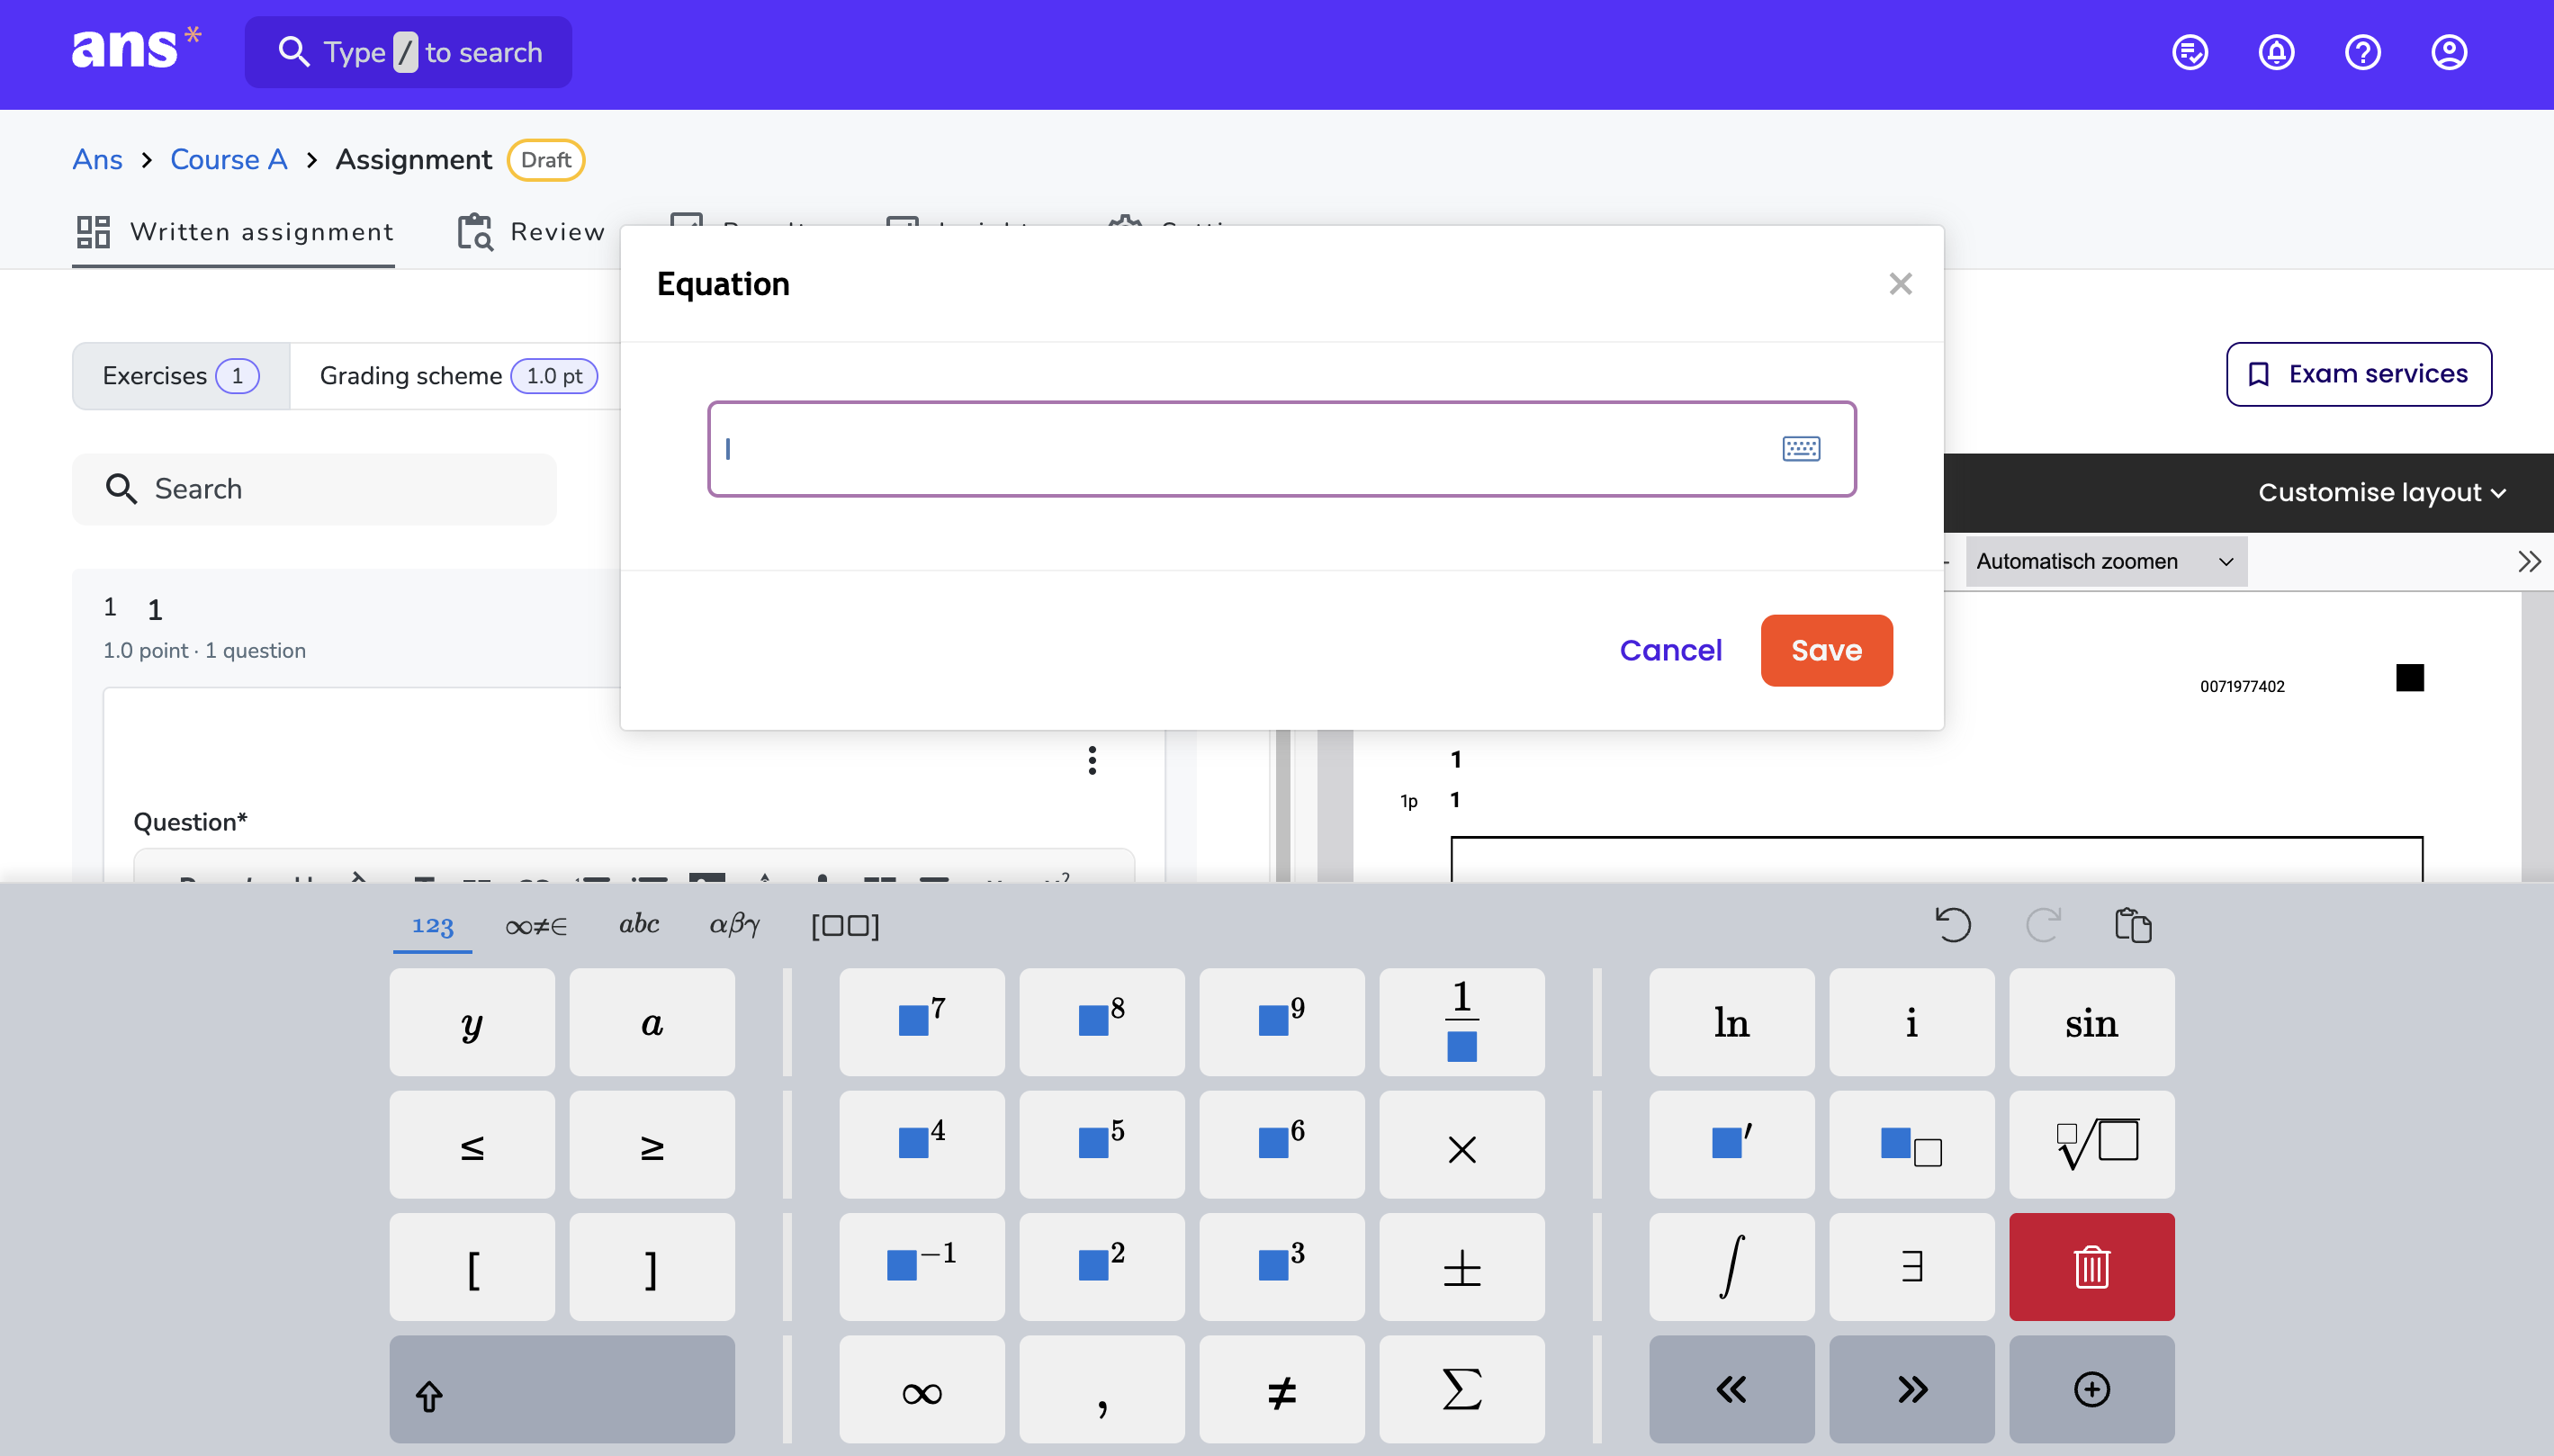Click the exercise Search field

tap(314, 489)
